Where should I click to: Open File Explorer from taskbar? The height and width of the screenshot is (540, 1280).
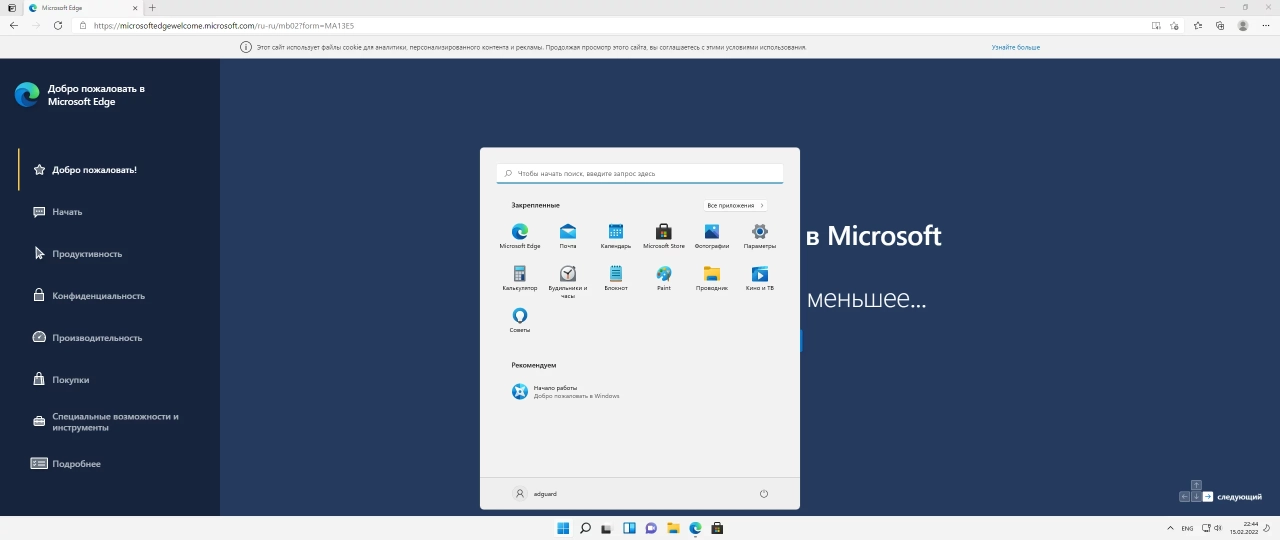(x=673, y=528)
